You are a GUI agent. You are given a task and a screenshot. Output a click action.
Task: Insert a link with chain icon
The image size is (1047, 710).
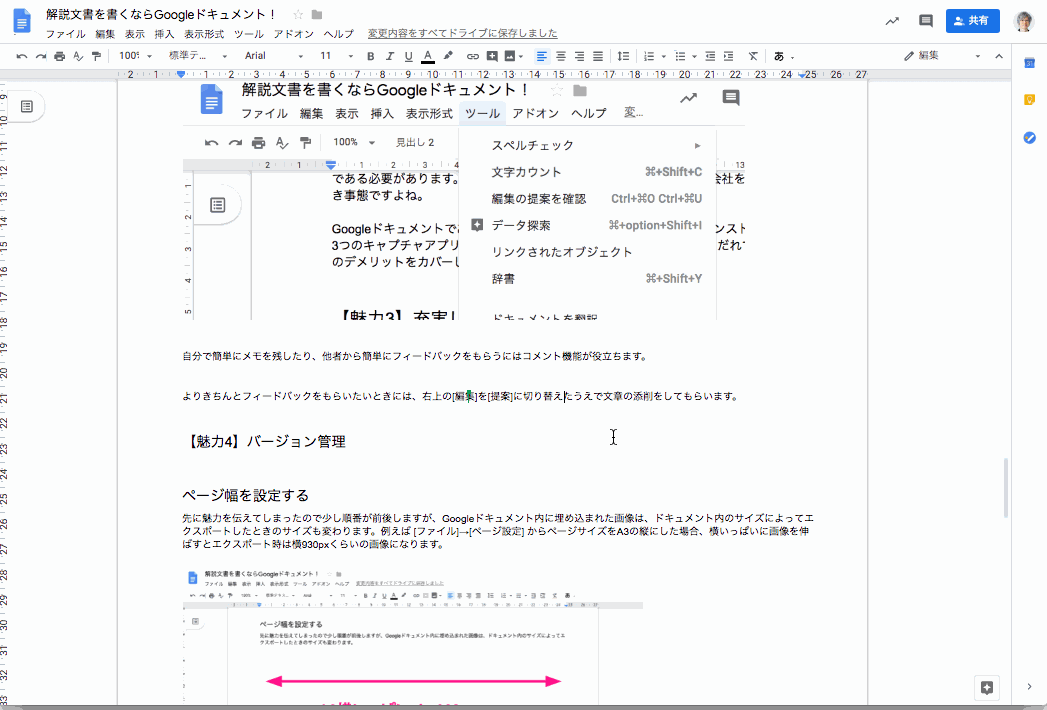[473, 56]
